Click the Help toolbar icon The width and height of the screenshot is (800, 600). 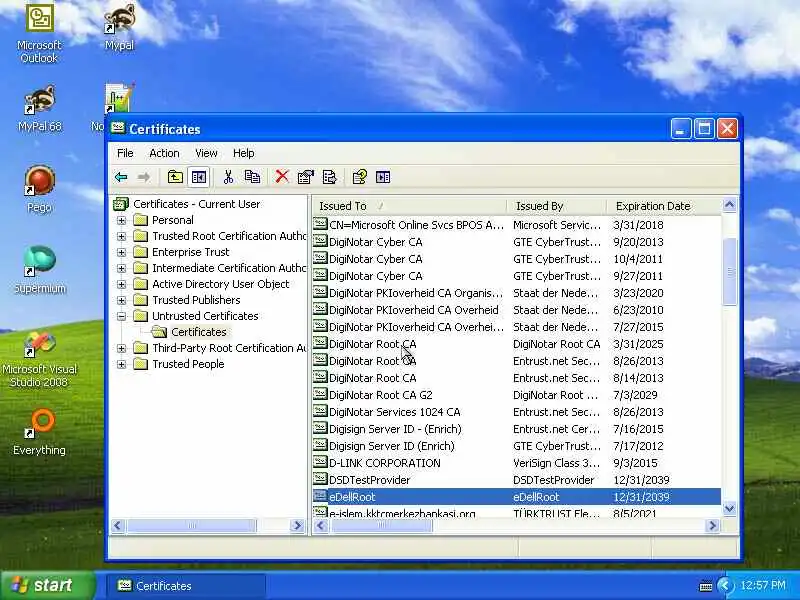(x=359, y=177)
